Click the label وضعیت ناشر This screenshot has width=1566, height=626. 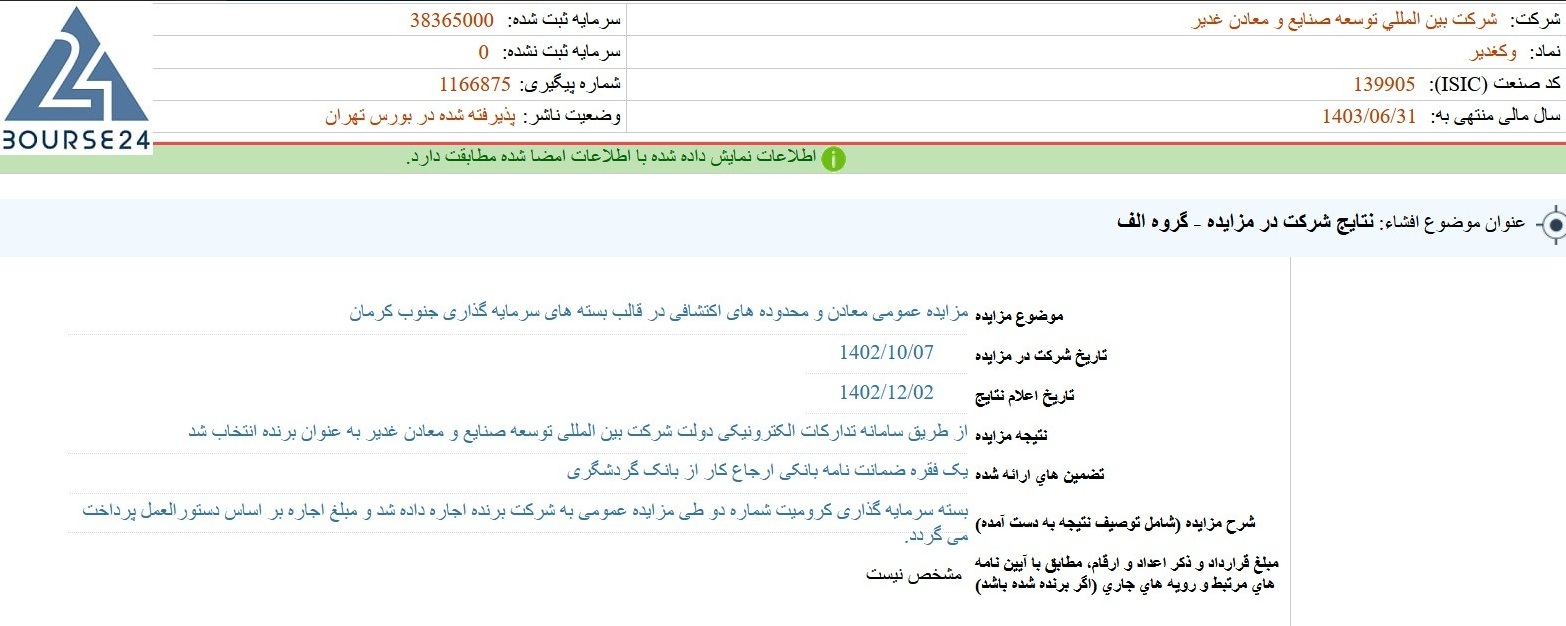(574, 116)
